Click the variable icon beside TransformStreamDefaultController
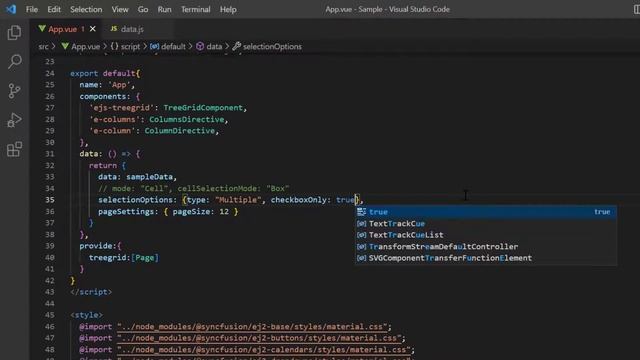640x360 pixels. click(361, 247)
